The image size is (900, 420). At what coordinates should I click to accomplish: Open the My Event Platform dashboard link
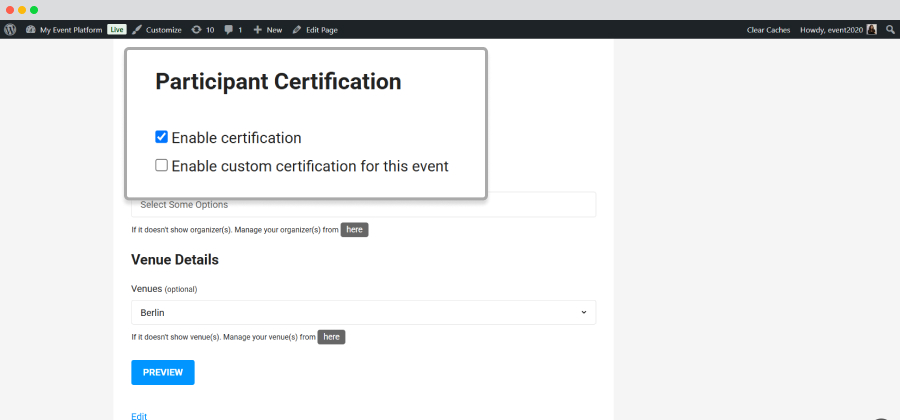click(x=64, y=30)
